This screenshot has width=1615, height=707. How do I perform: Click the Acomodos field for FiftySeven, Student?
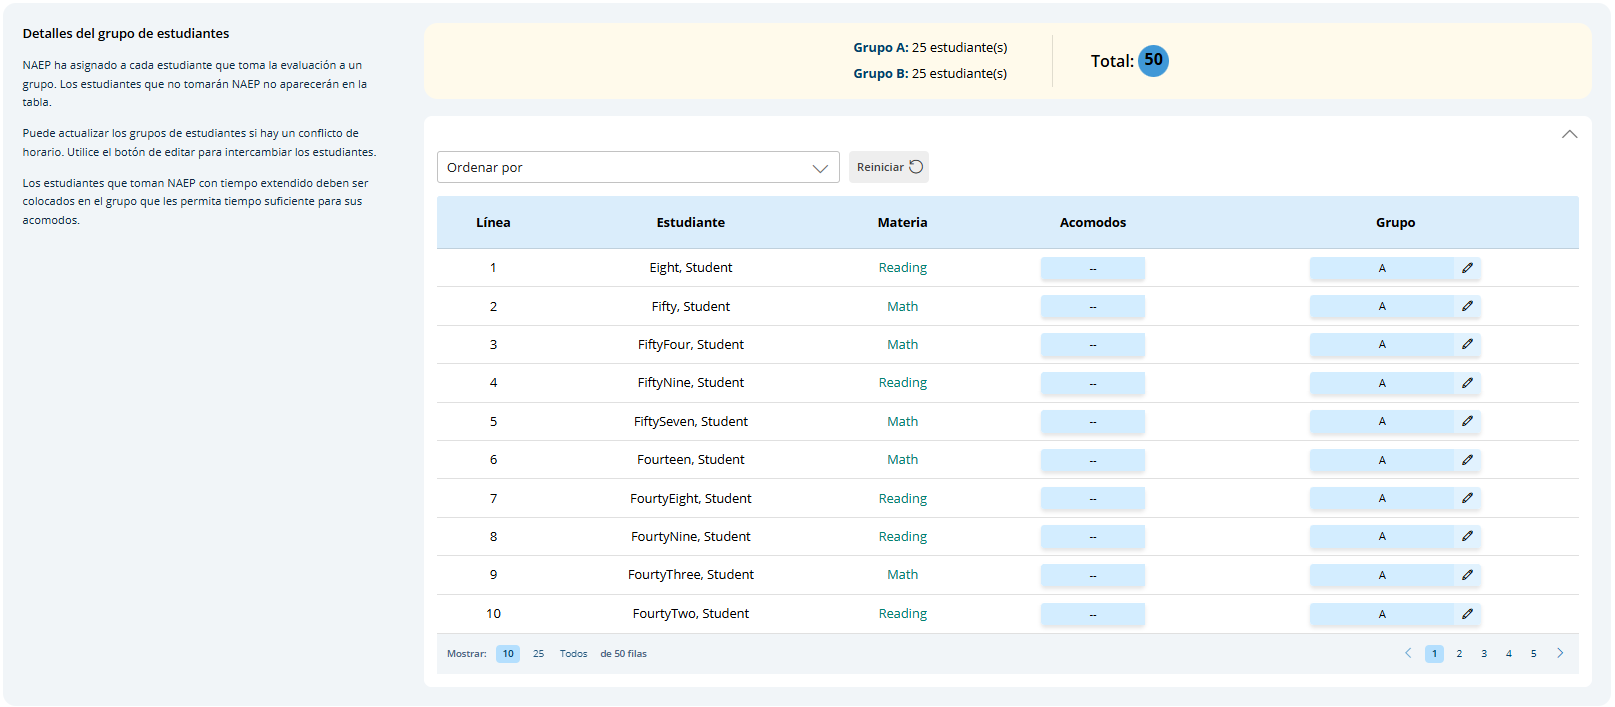click(x=1092, y=422)
